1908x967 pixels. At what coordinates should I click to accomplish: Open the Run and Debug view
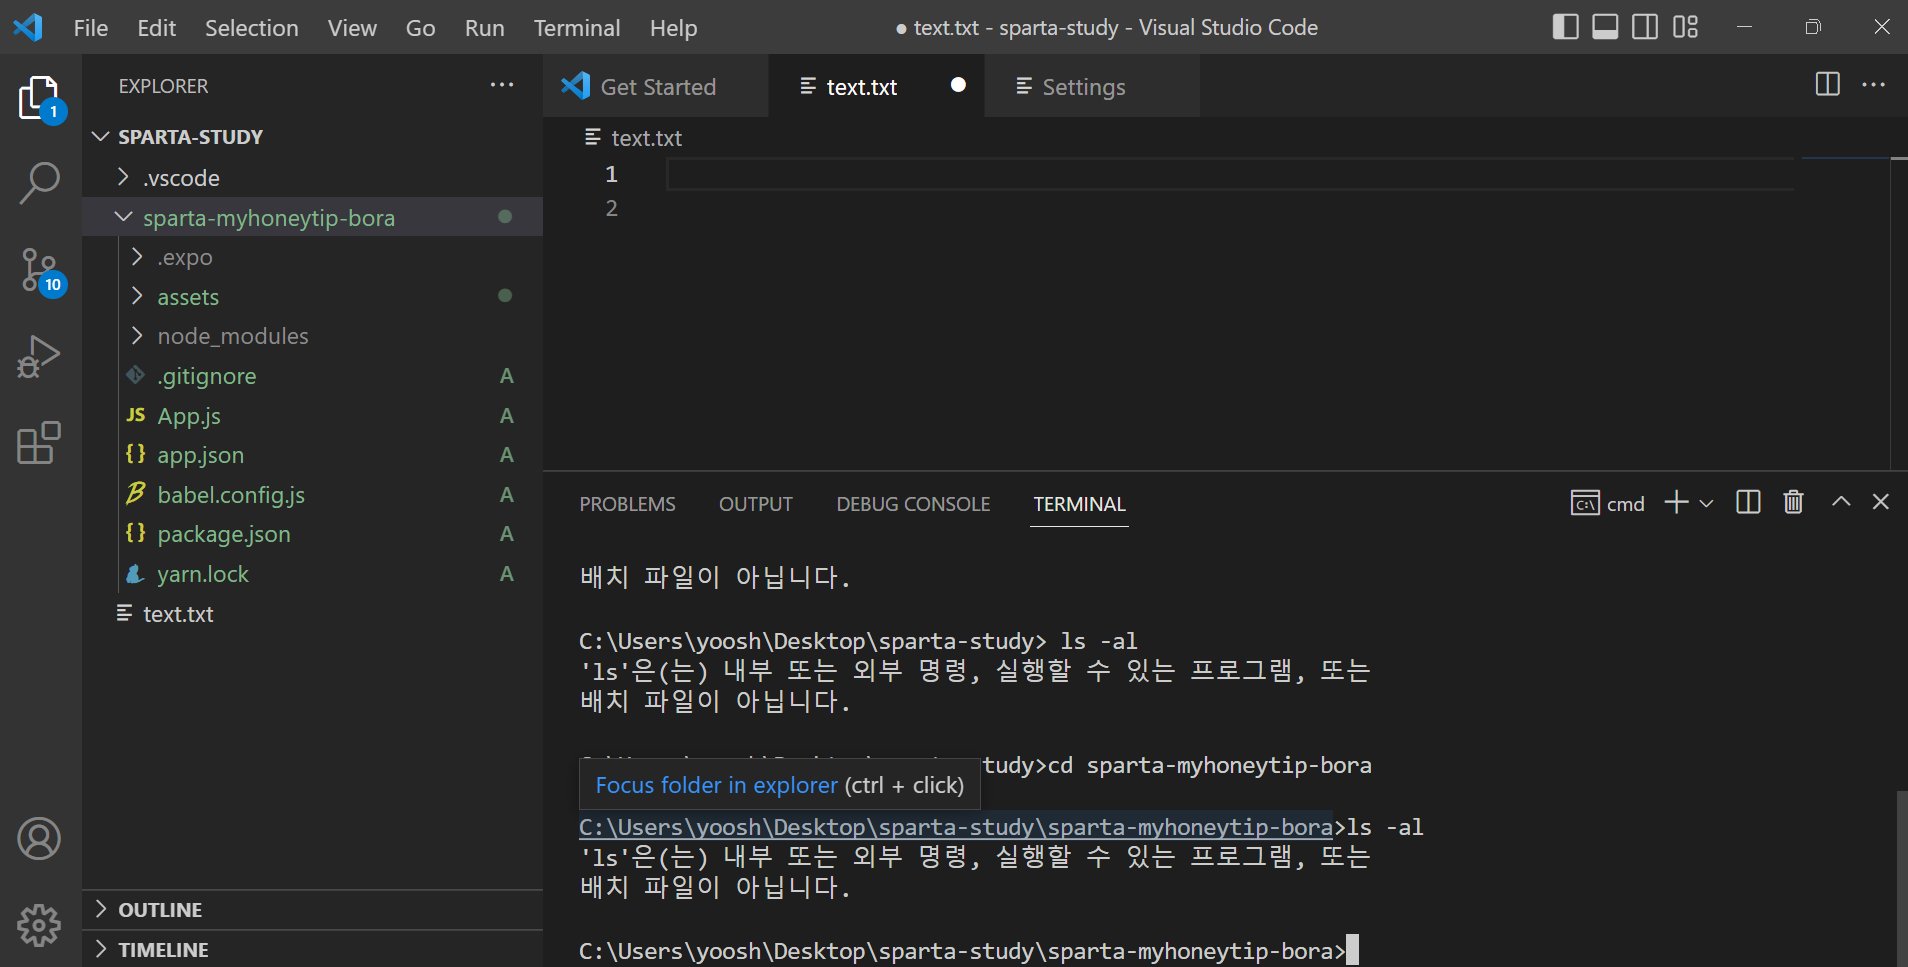pyautogui.click(x=40, y=356)
